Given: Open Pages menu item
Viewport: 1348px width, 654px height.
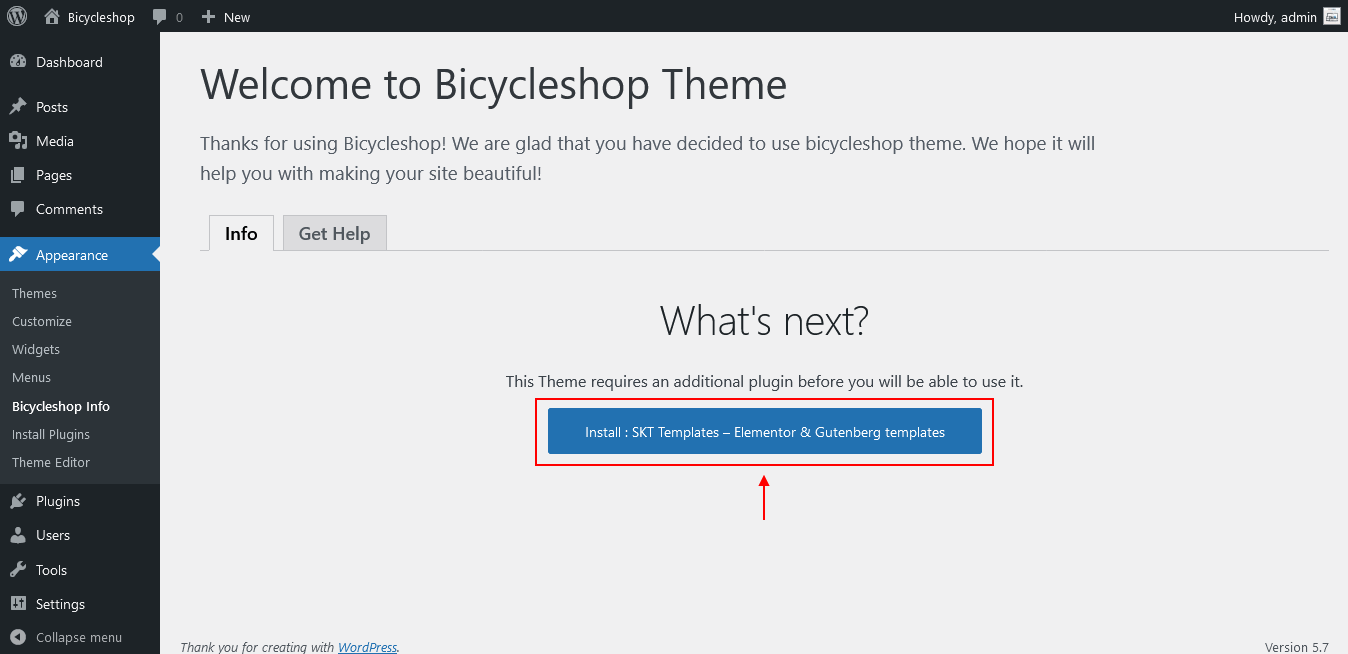Looking at the screenshot, I should coord(54,175).
